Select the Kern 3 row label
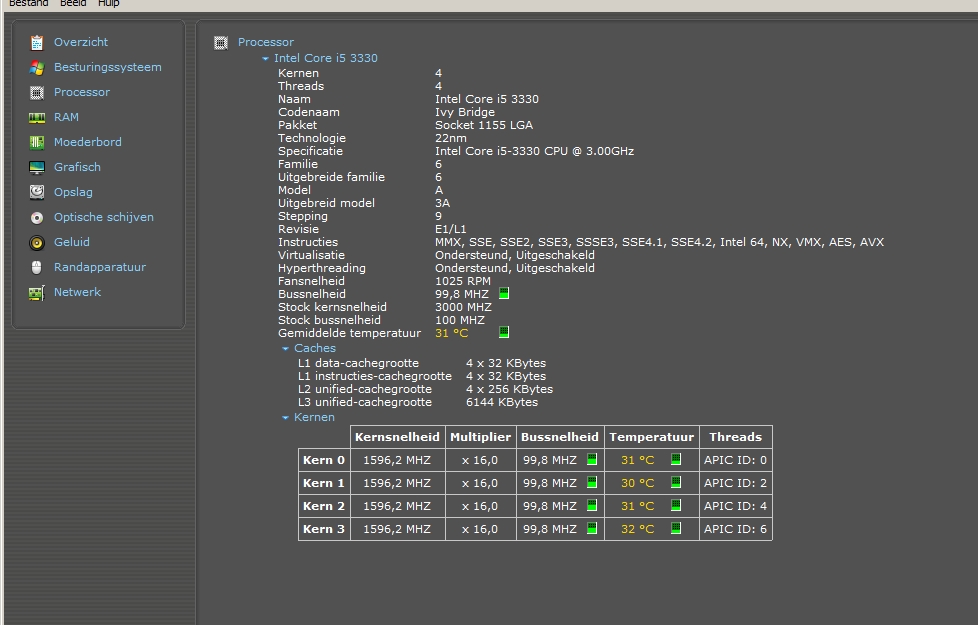 pos(324,530)
